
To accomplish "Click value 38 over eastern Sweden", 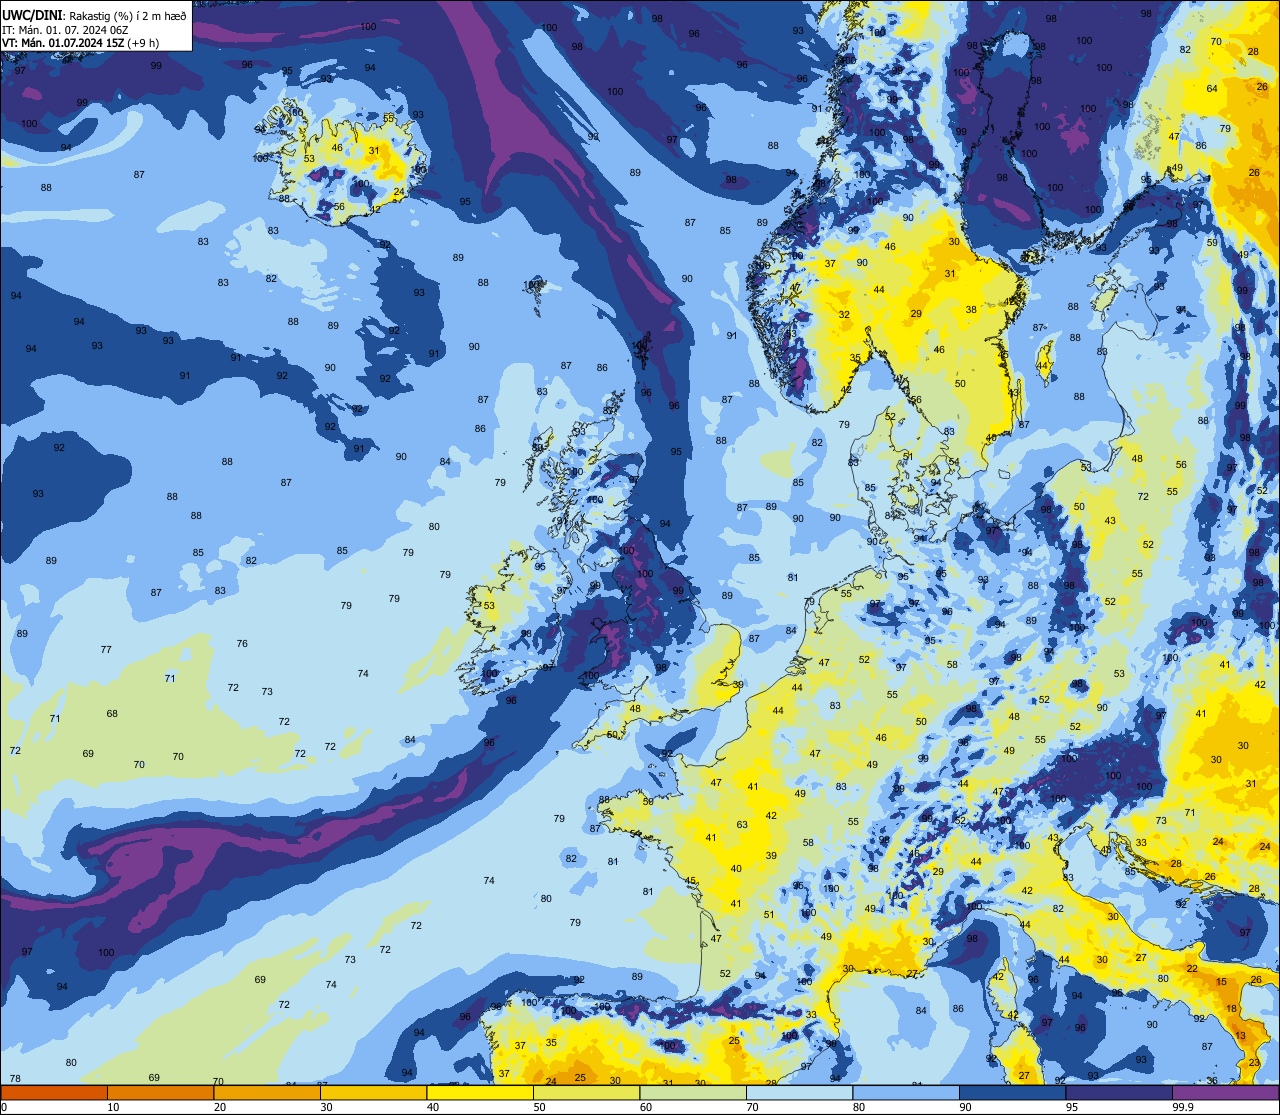I will pos(971,309).
